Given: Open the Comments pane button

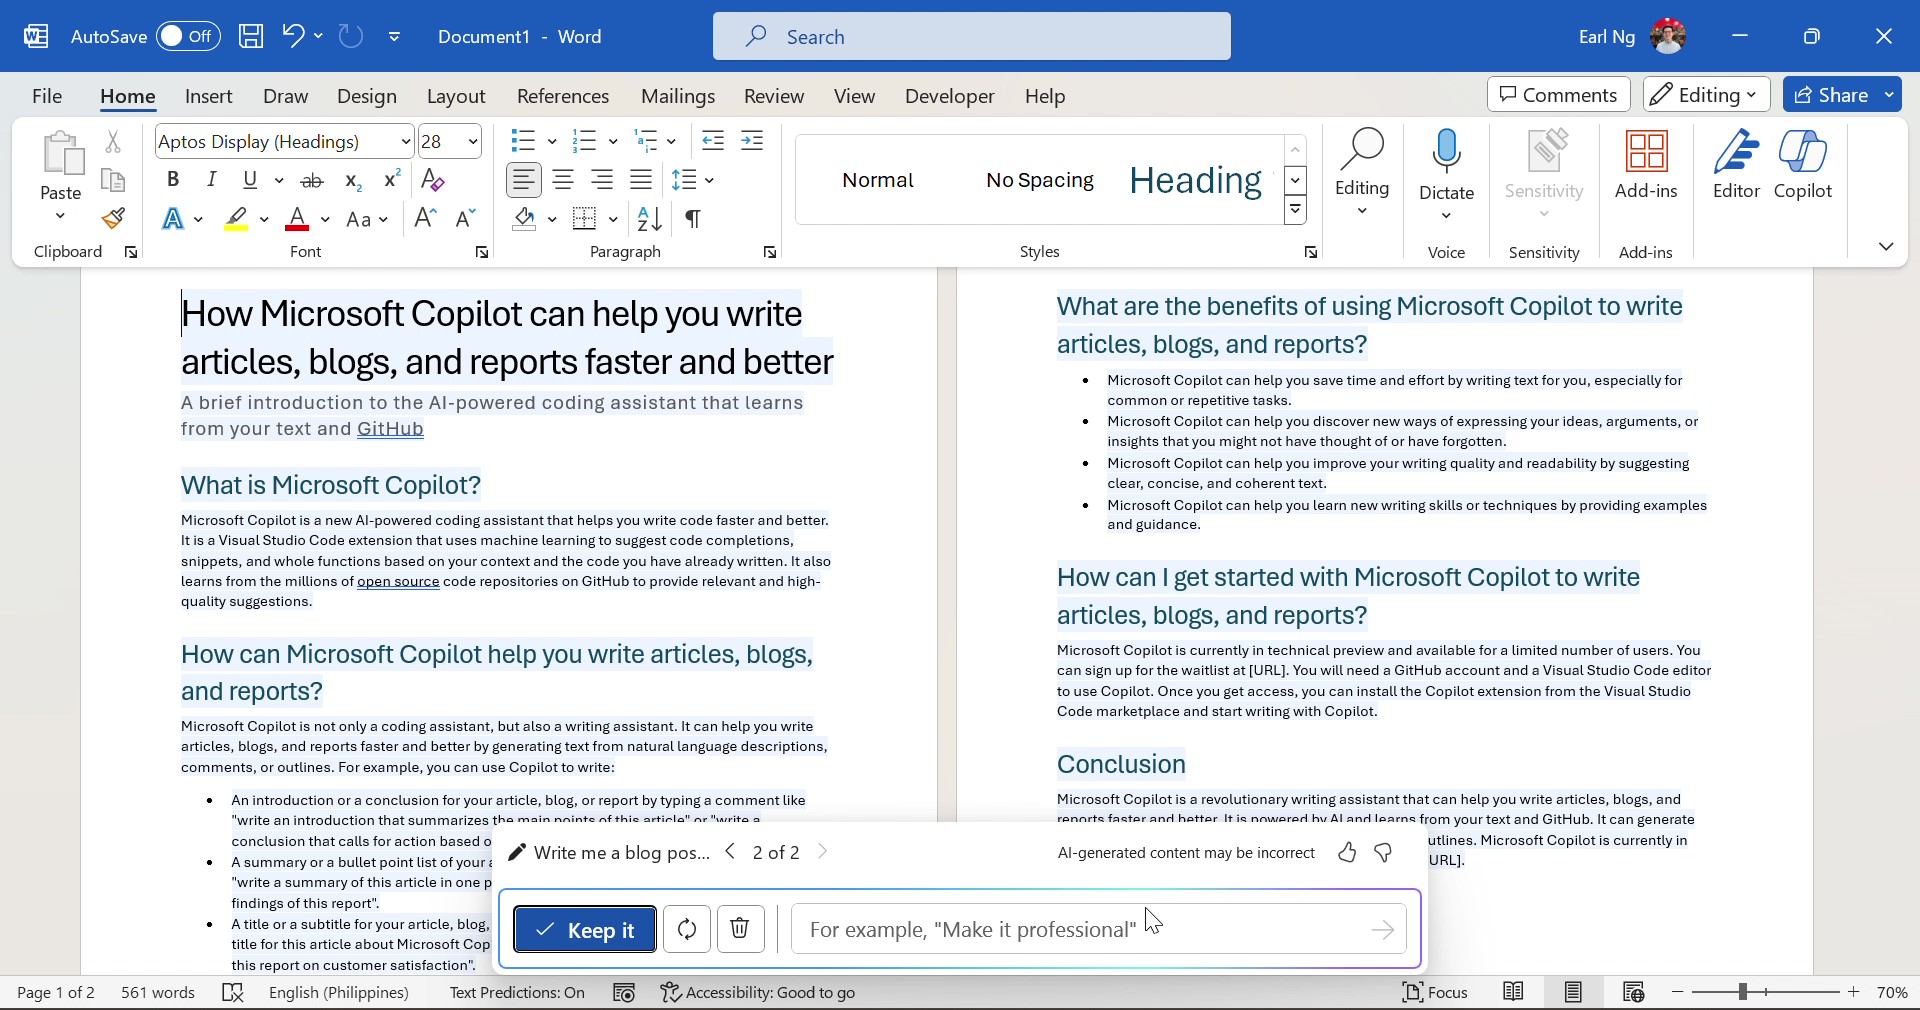Looking at the screenshot, I should 1559,95.
